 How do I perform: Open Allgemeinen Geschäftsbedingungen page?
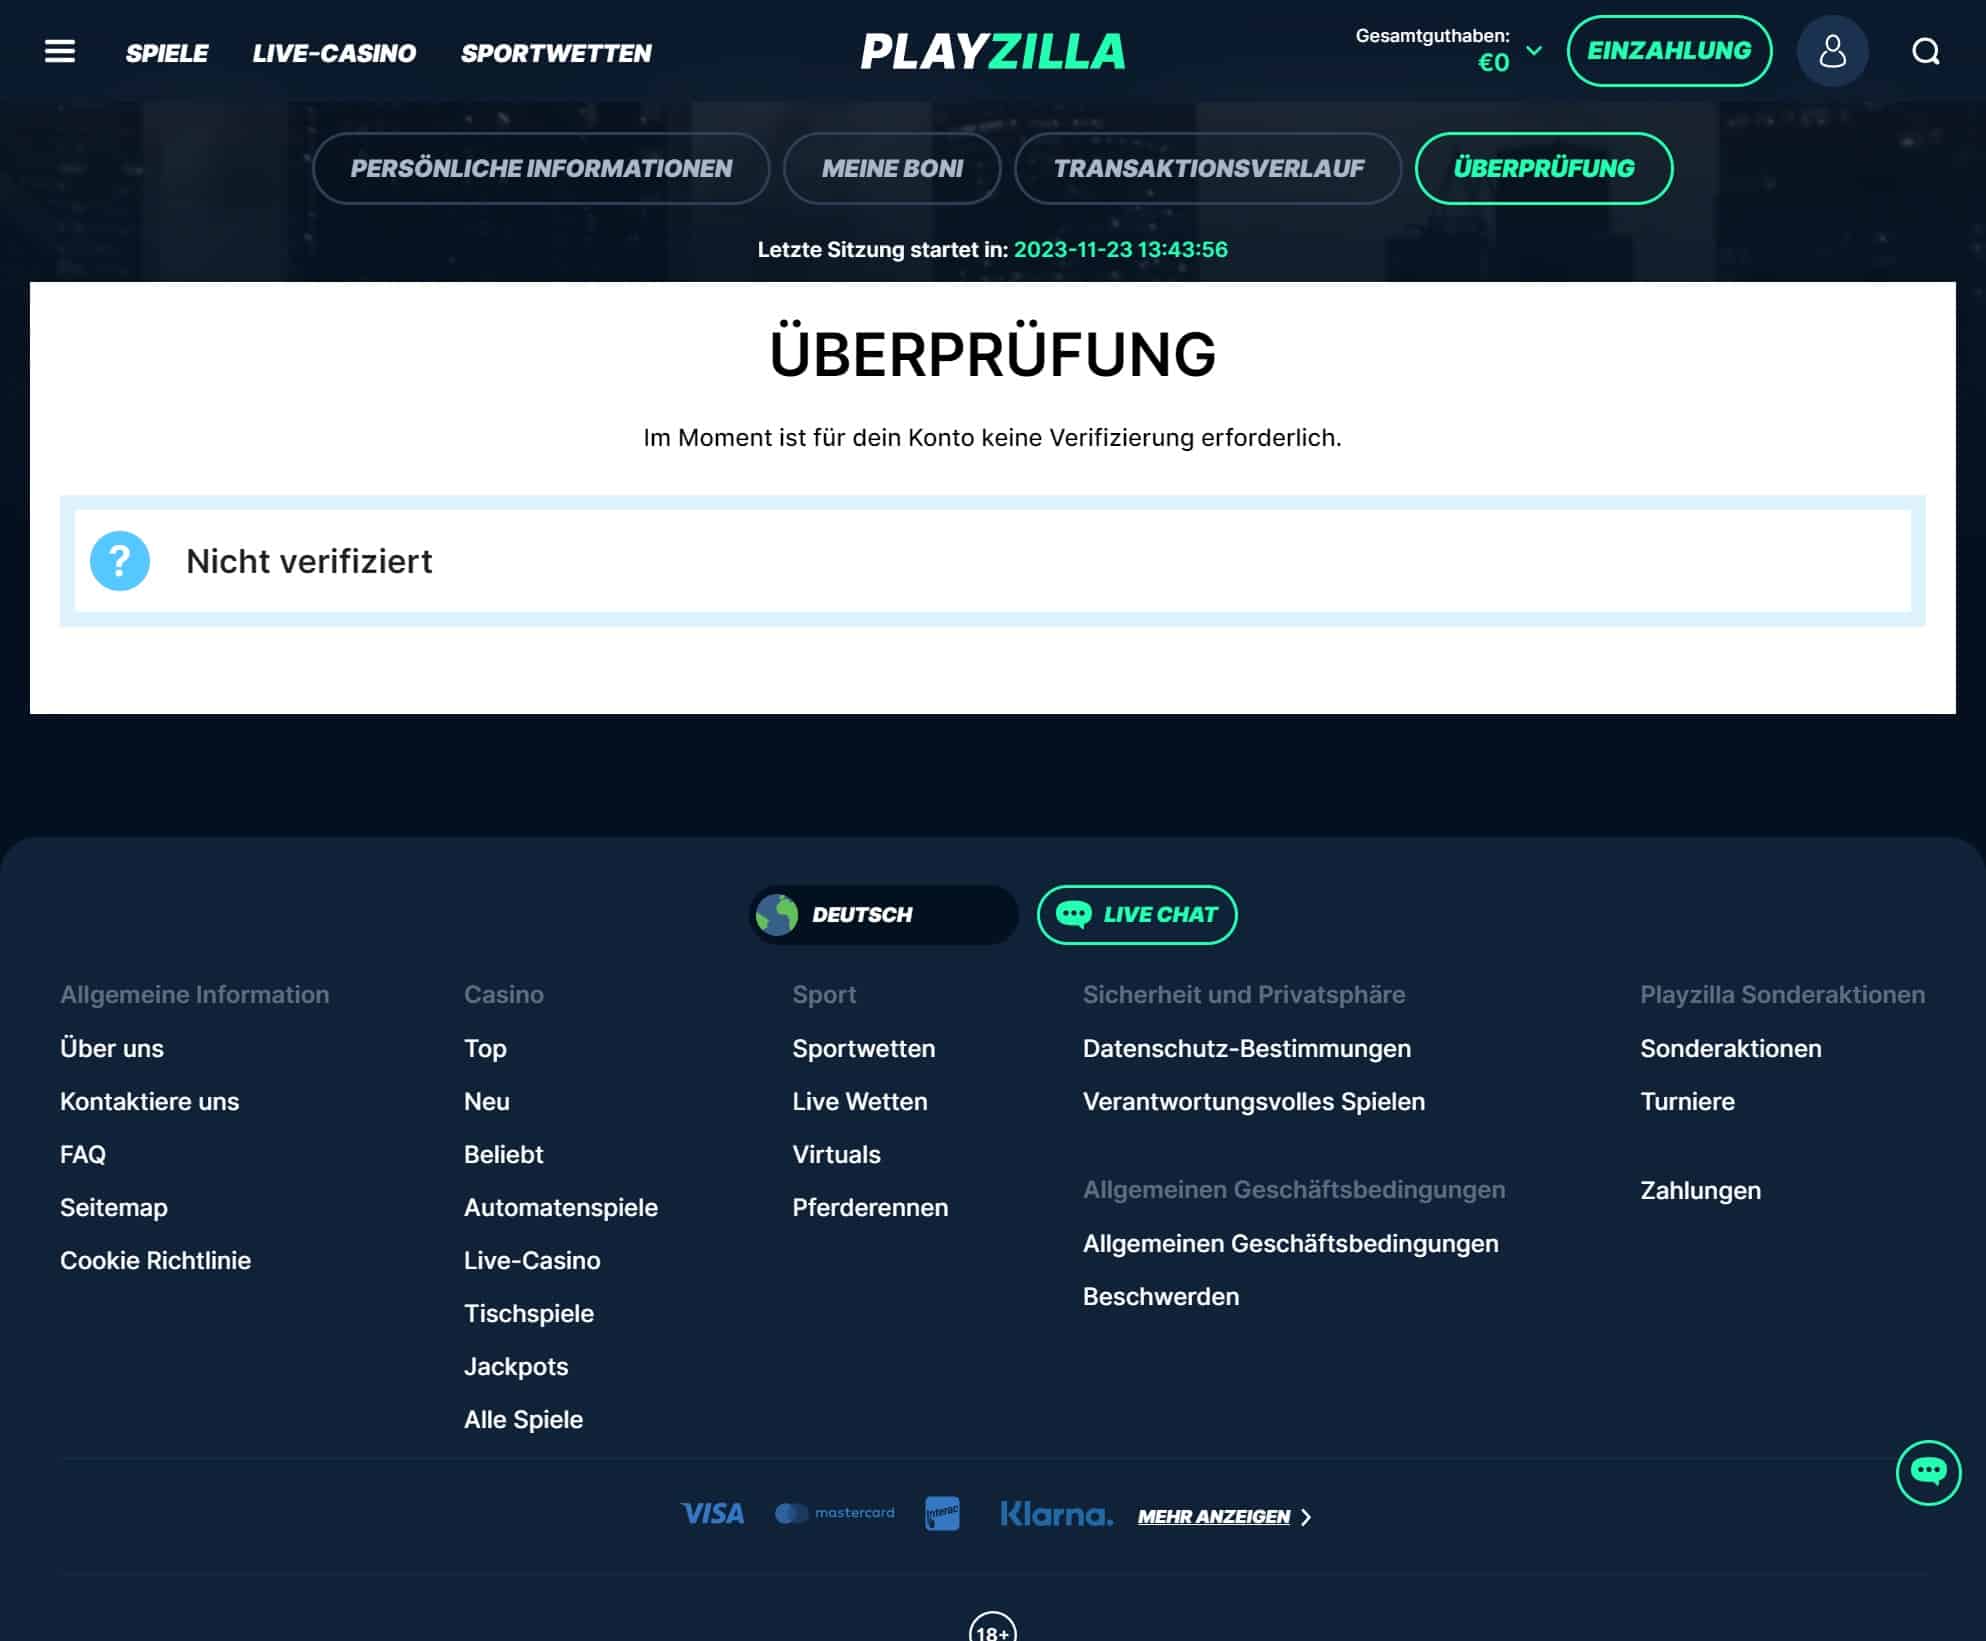pos(1290,1244)
